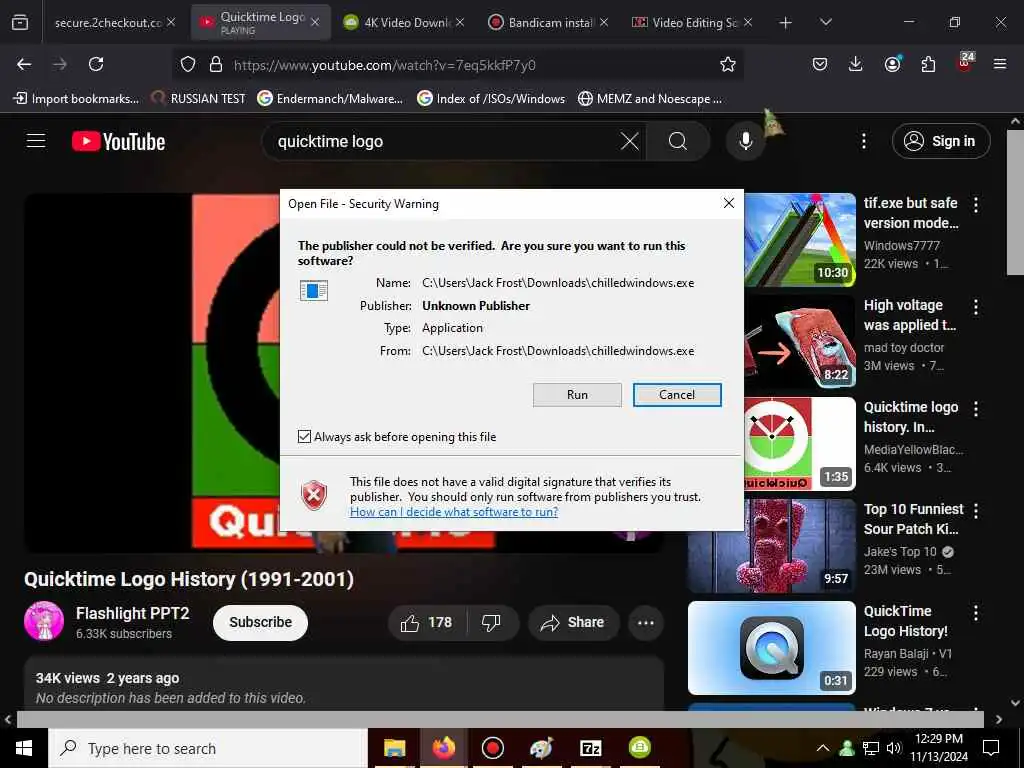Open YouTube settings three-dot menu
The width and height of the screenshot is (1024, 768).
coord(863,141)
